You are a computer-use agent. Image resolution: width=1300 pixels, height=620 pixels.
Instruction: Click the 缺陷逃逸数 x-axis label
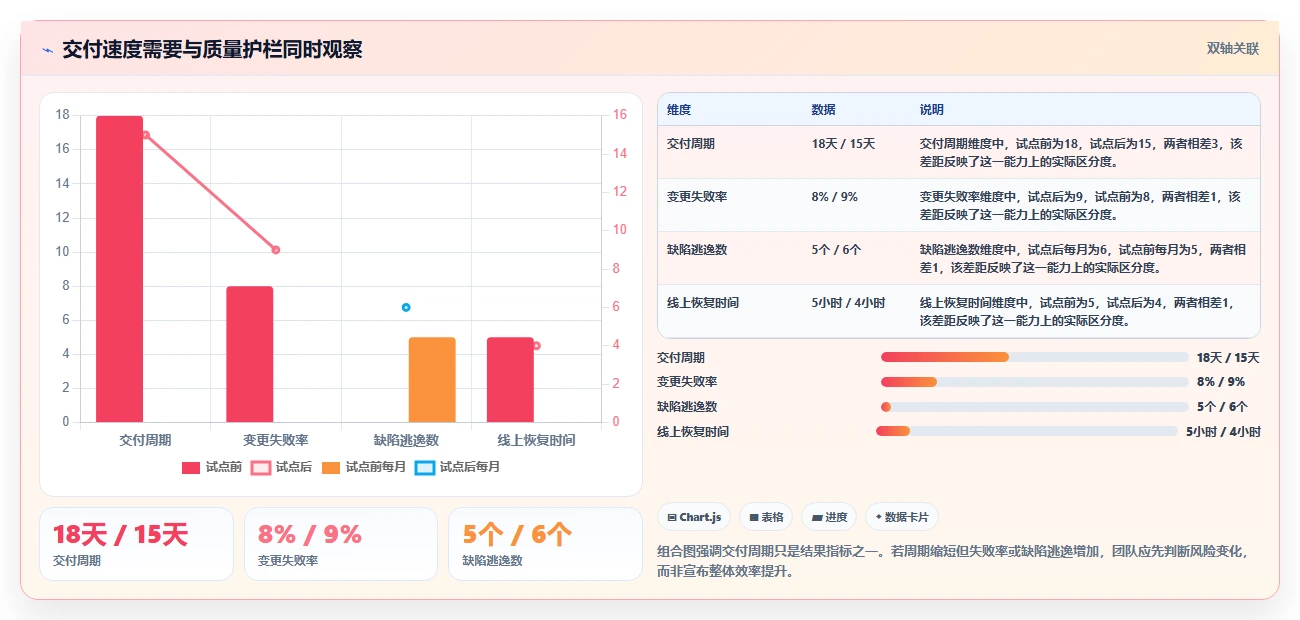click(406, 440)
